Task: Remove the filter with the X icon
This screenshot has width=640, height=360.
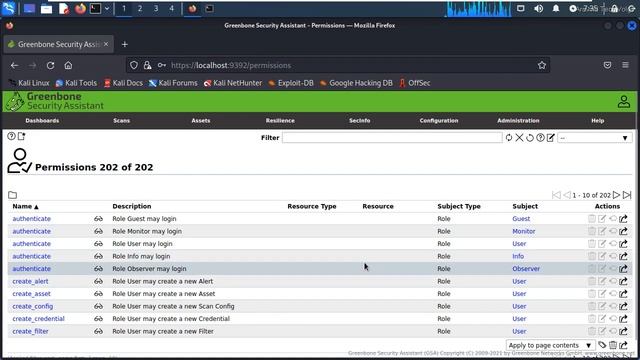Action: pyautogui.click(x=519, y=138)
